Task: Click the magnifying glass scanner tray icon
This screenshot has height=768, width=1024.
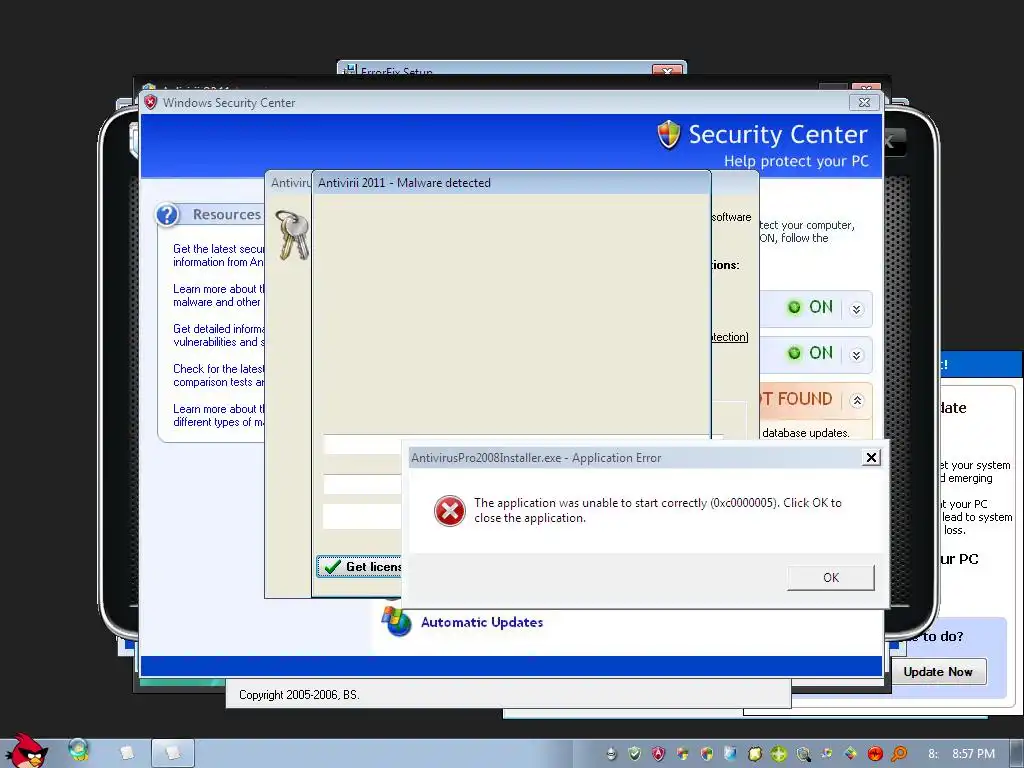Action: tap(803, 754)
